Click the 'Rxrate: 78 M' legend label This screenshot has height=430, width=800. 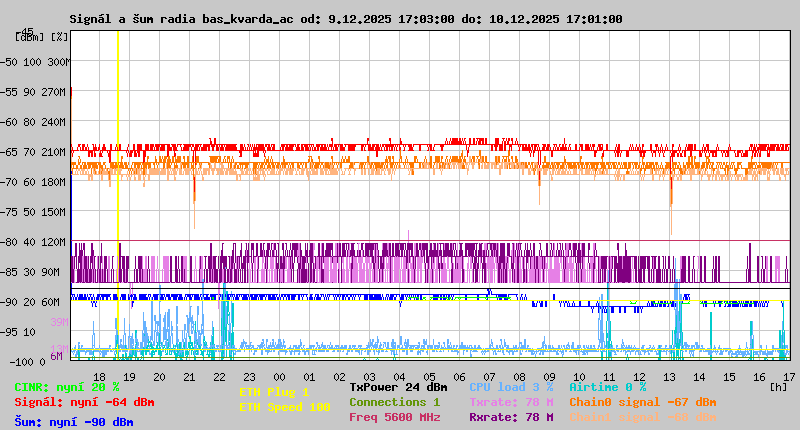511,417
